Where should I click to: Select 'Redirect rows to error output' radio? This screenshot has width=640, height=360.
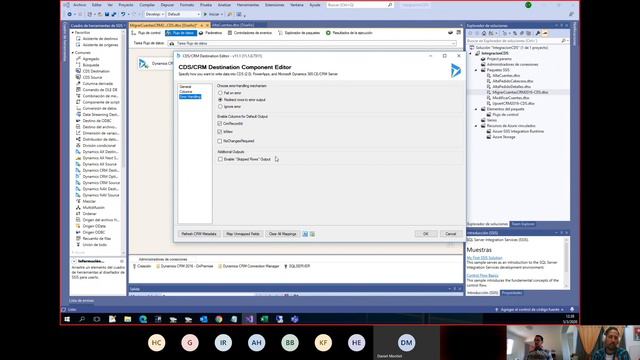point(220,100)
